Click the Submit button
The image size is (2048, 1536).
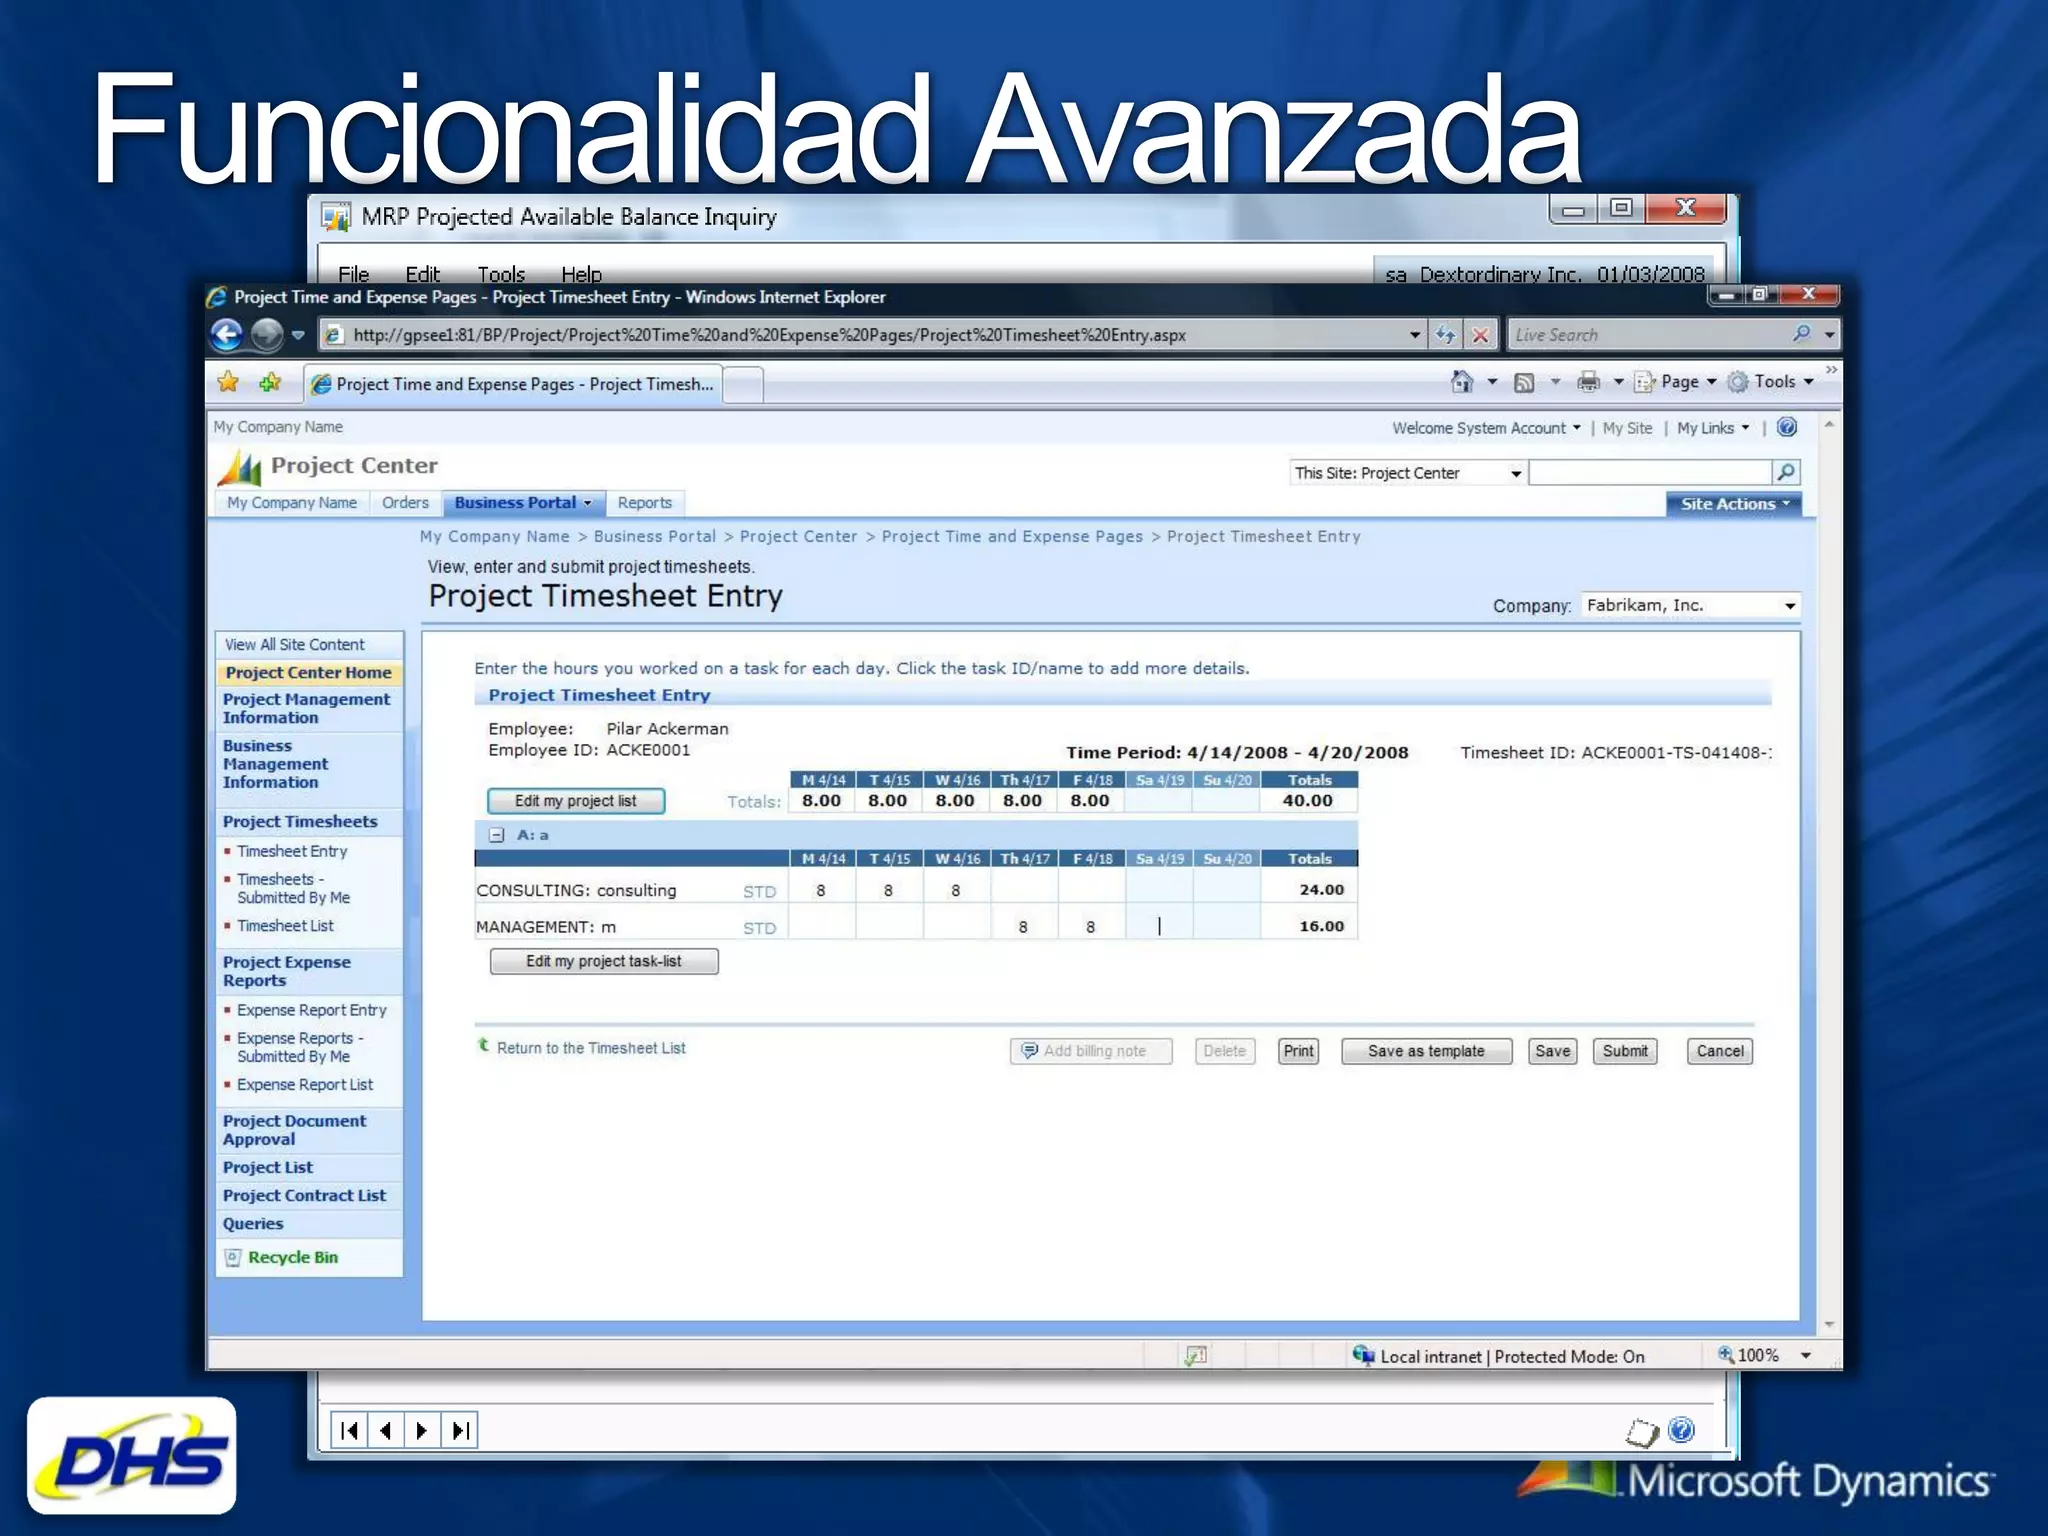pos(1625,1051)
